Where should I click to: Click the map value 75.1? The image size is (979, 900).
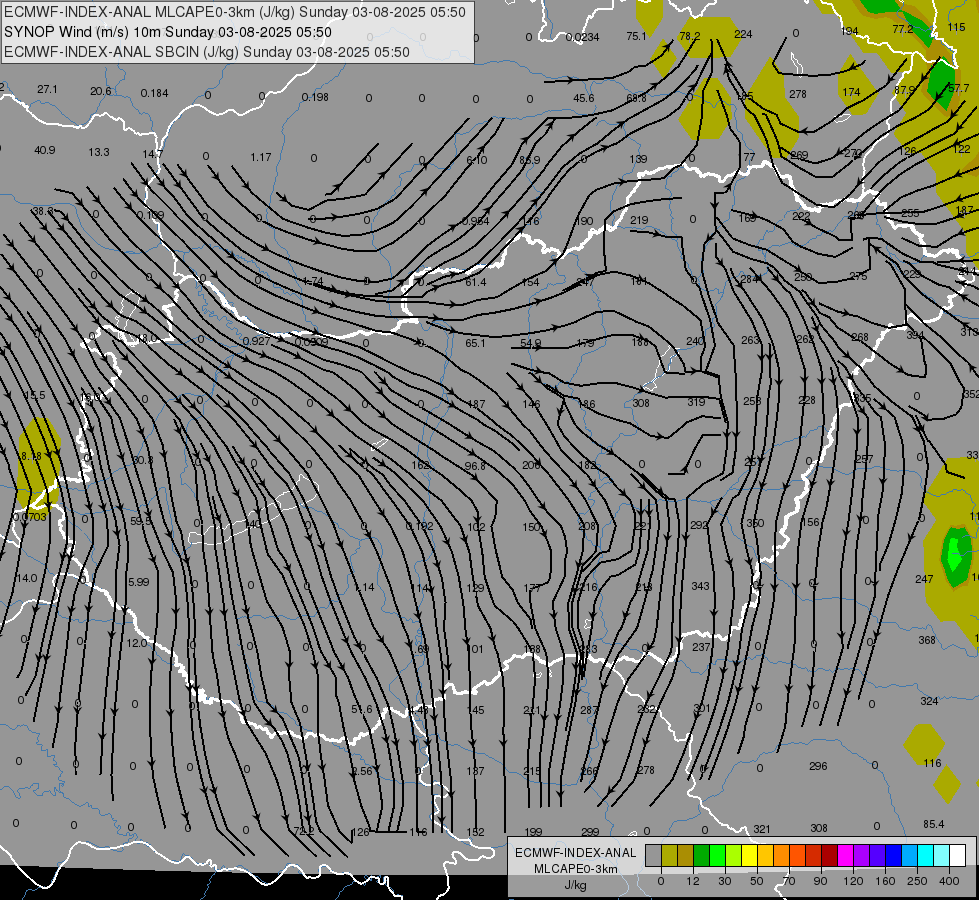click(636, 36)
